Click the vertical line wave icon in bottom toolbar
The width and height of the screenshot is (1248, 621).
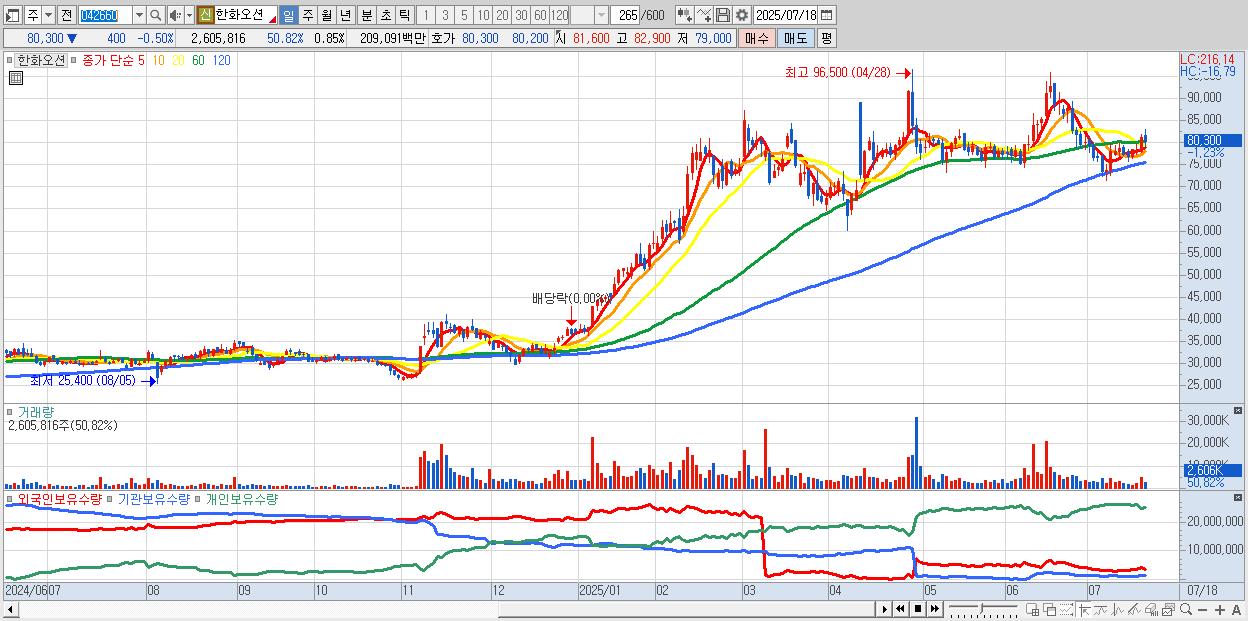coord(1118,610)
